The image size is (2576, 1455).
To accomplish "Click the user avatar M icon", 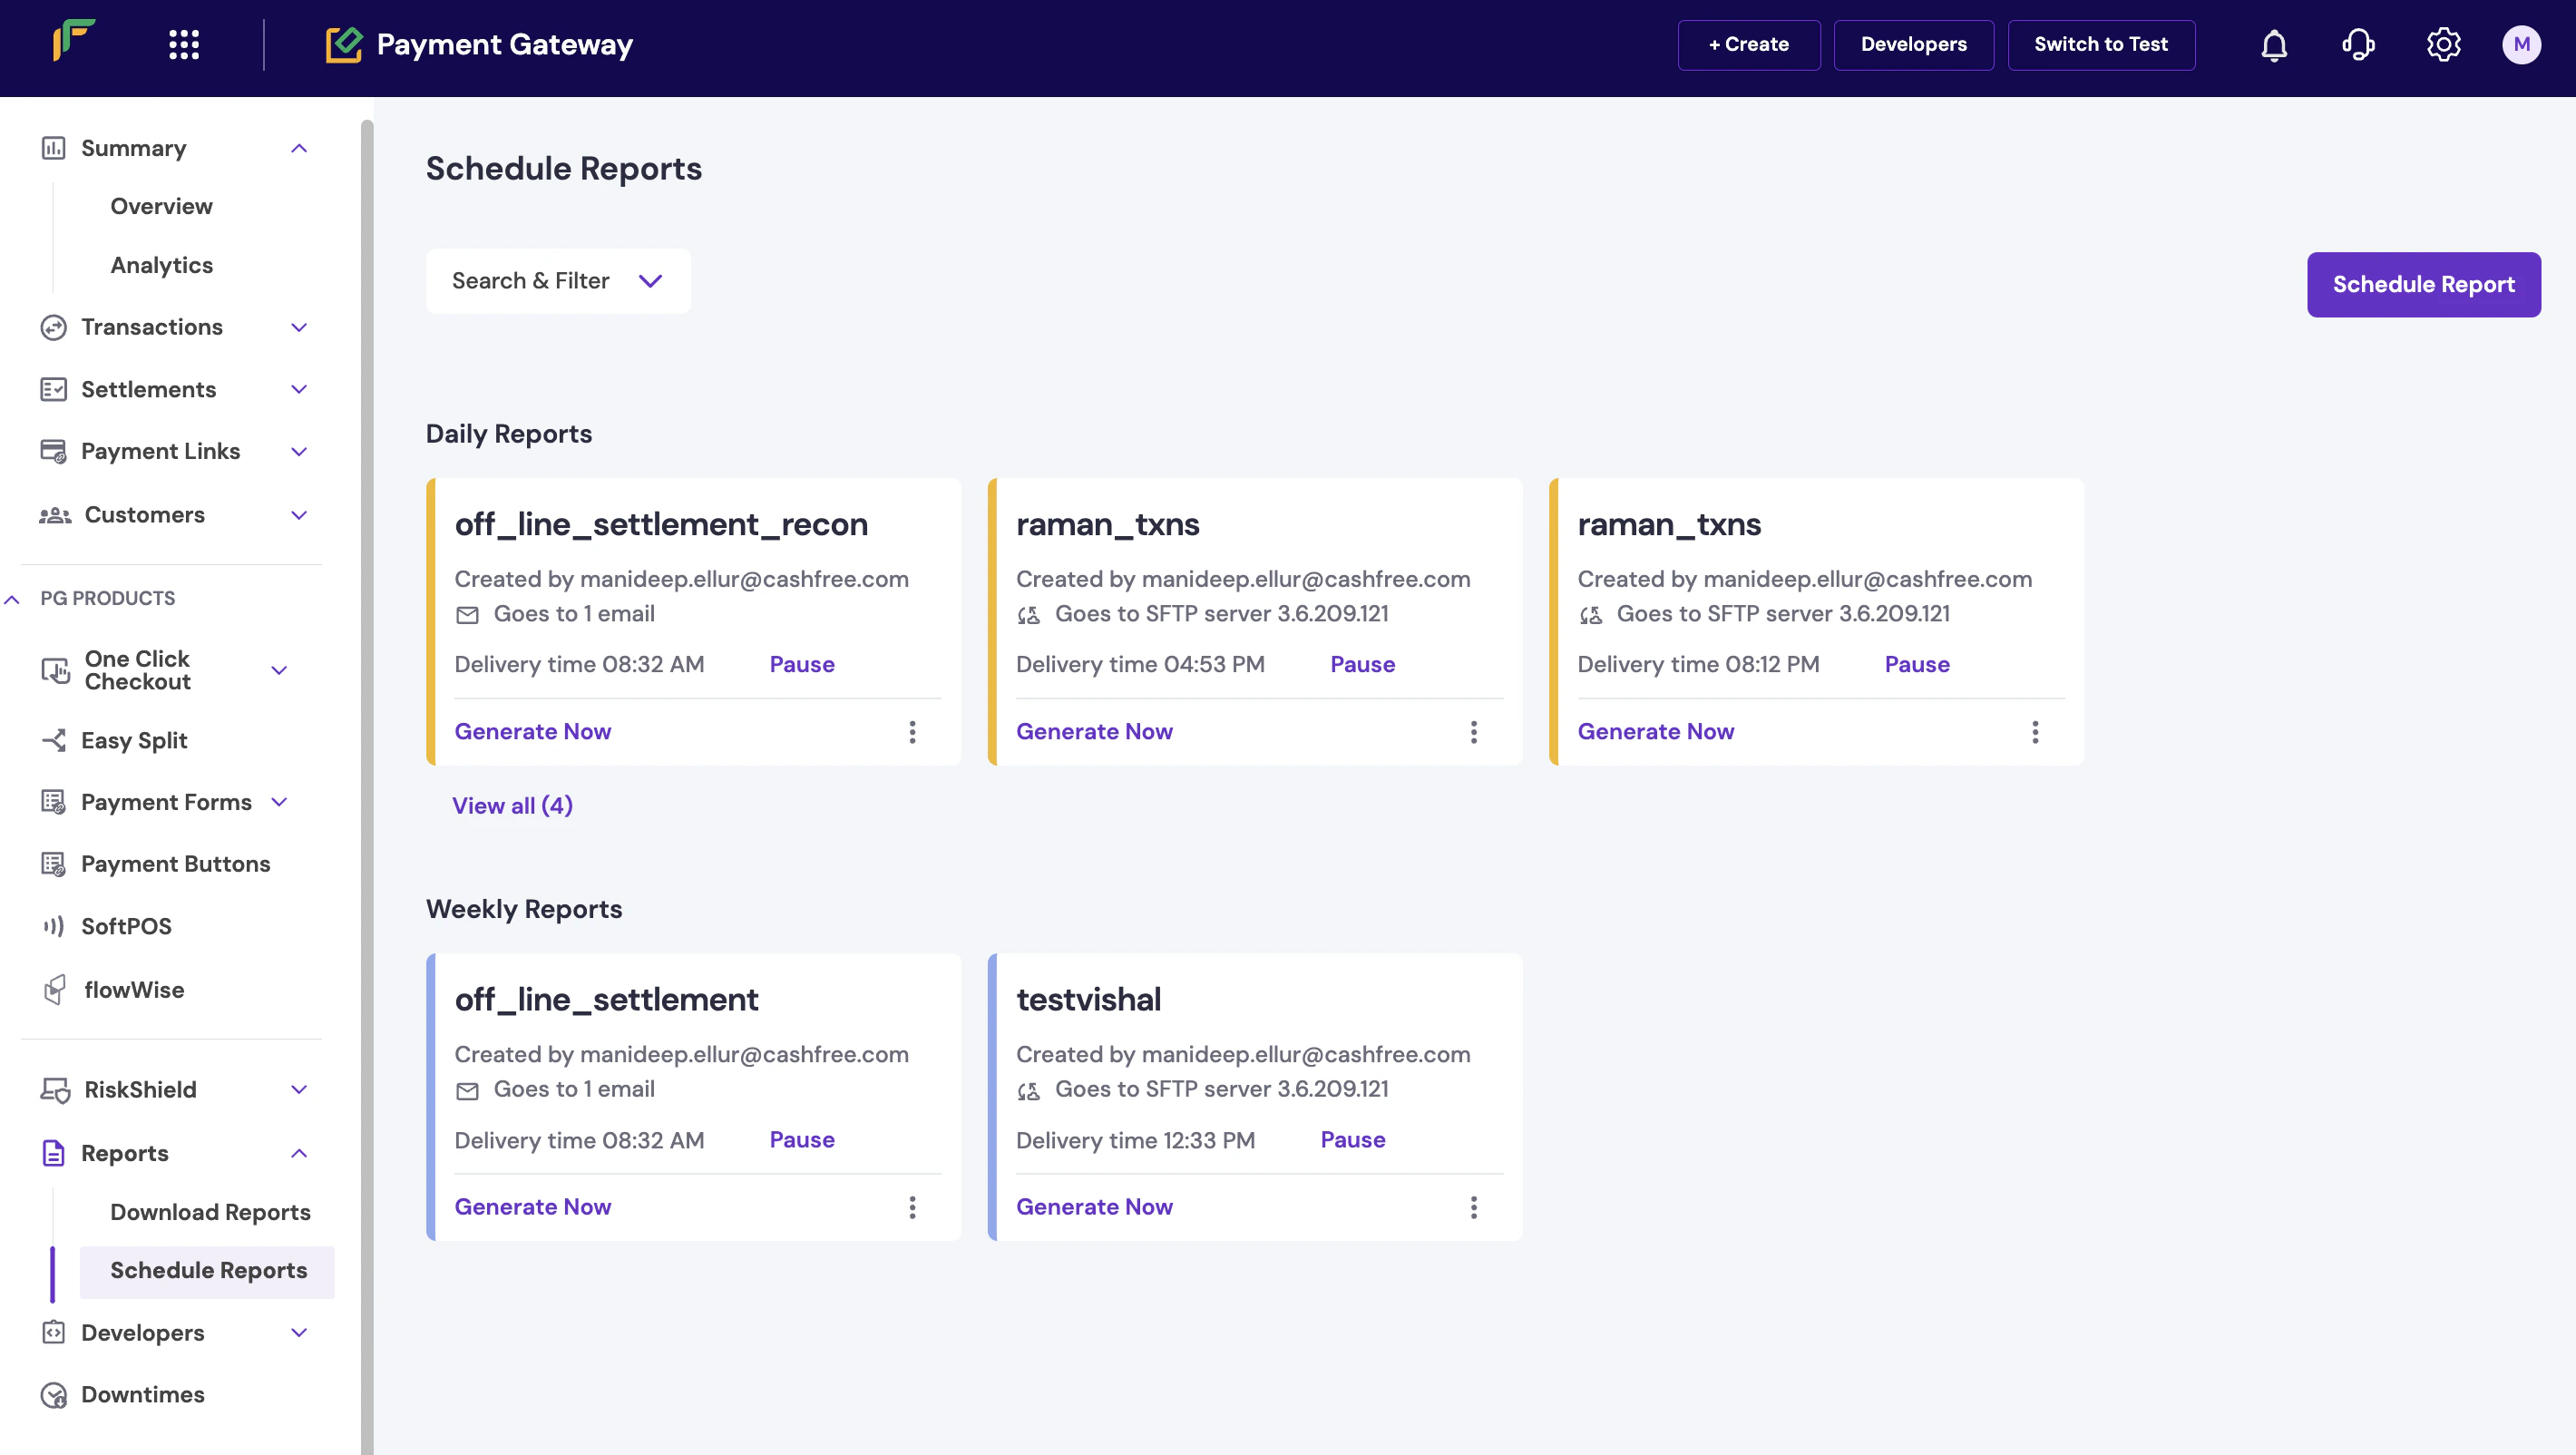I will click(2521, 45).
